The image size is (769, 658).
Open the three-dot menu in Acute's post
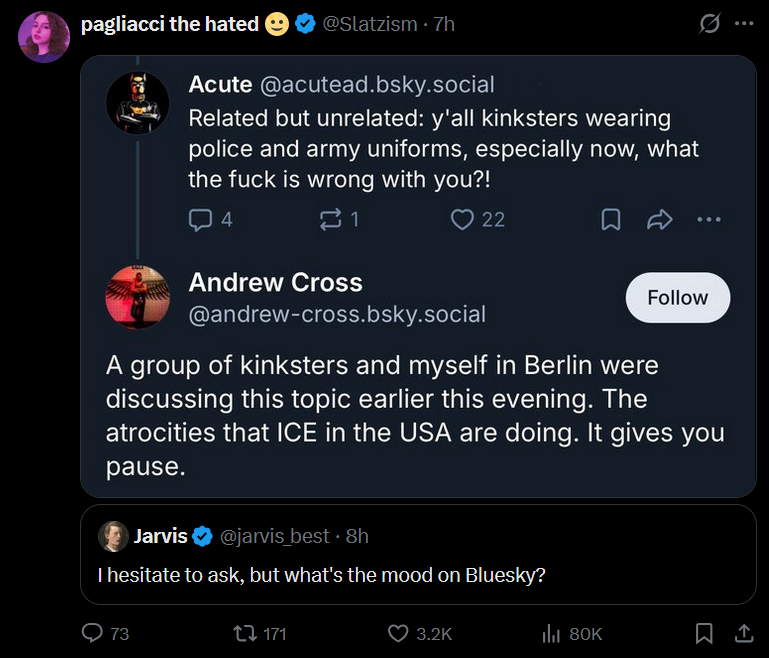coord(708,219)
